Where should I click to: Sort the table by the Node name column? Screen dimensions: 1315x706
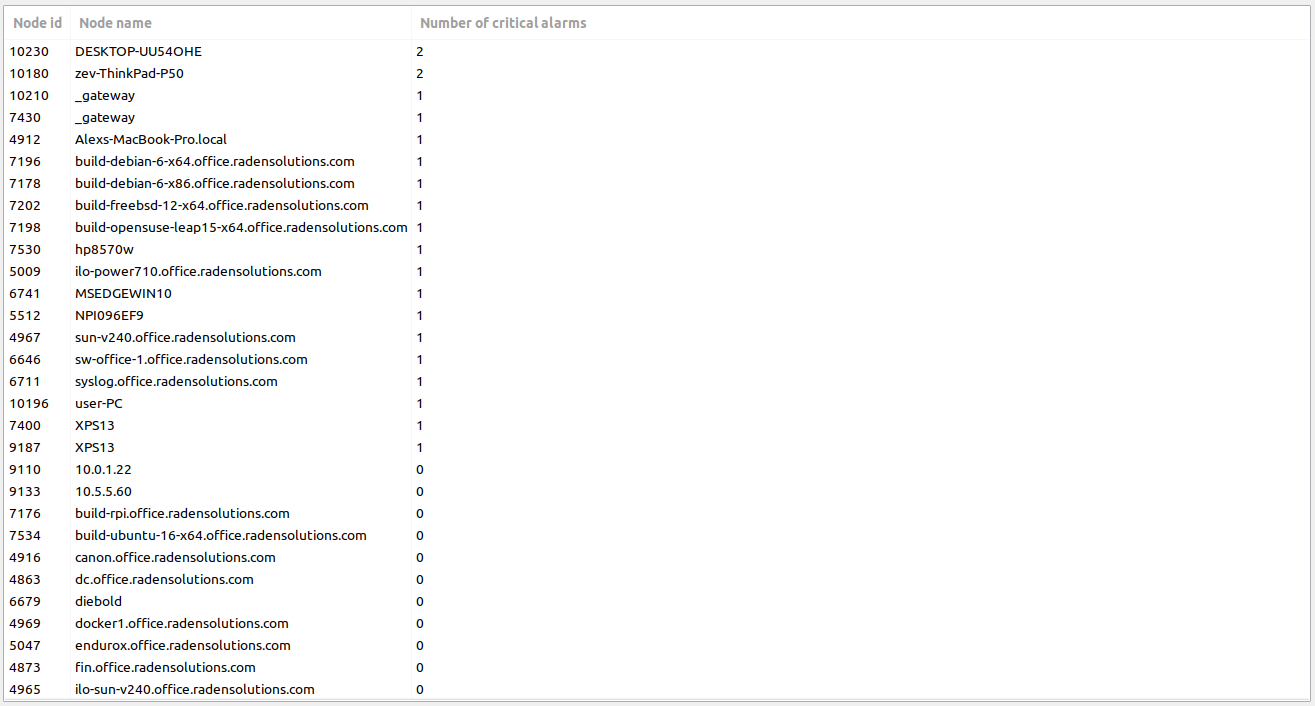(x=114, y=22)
